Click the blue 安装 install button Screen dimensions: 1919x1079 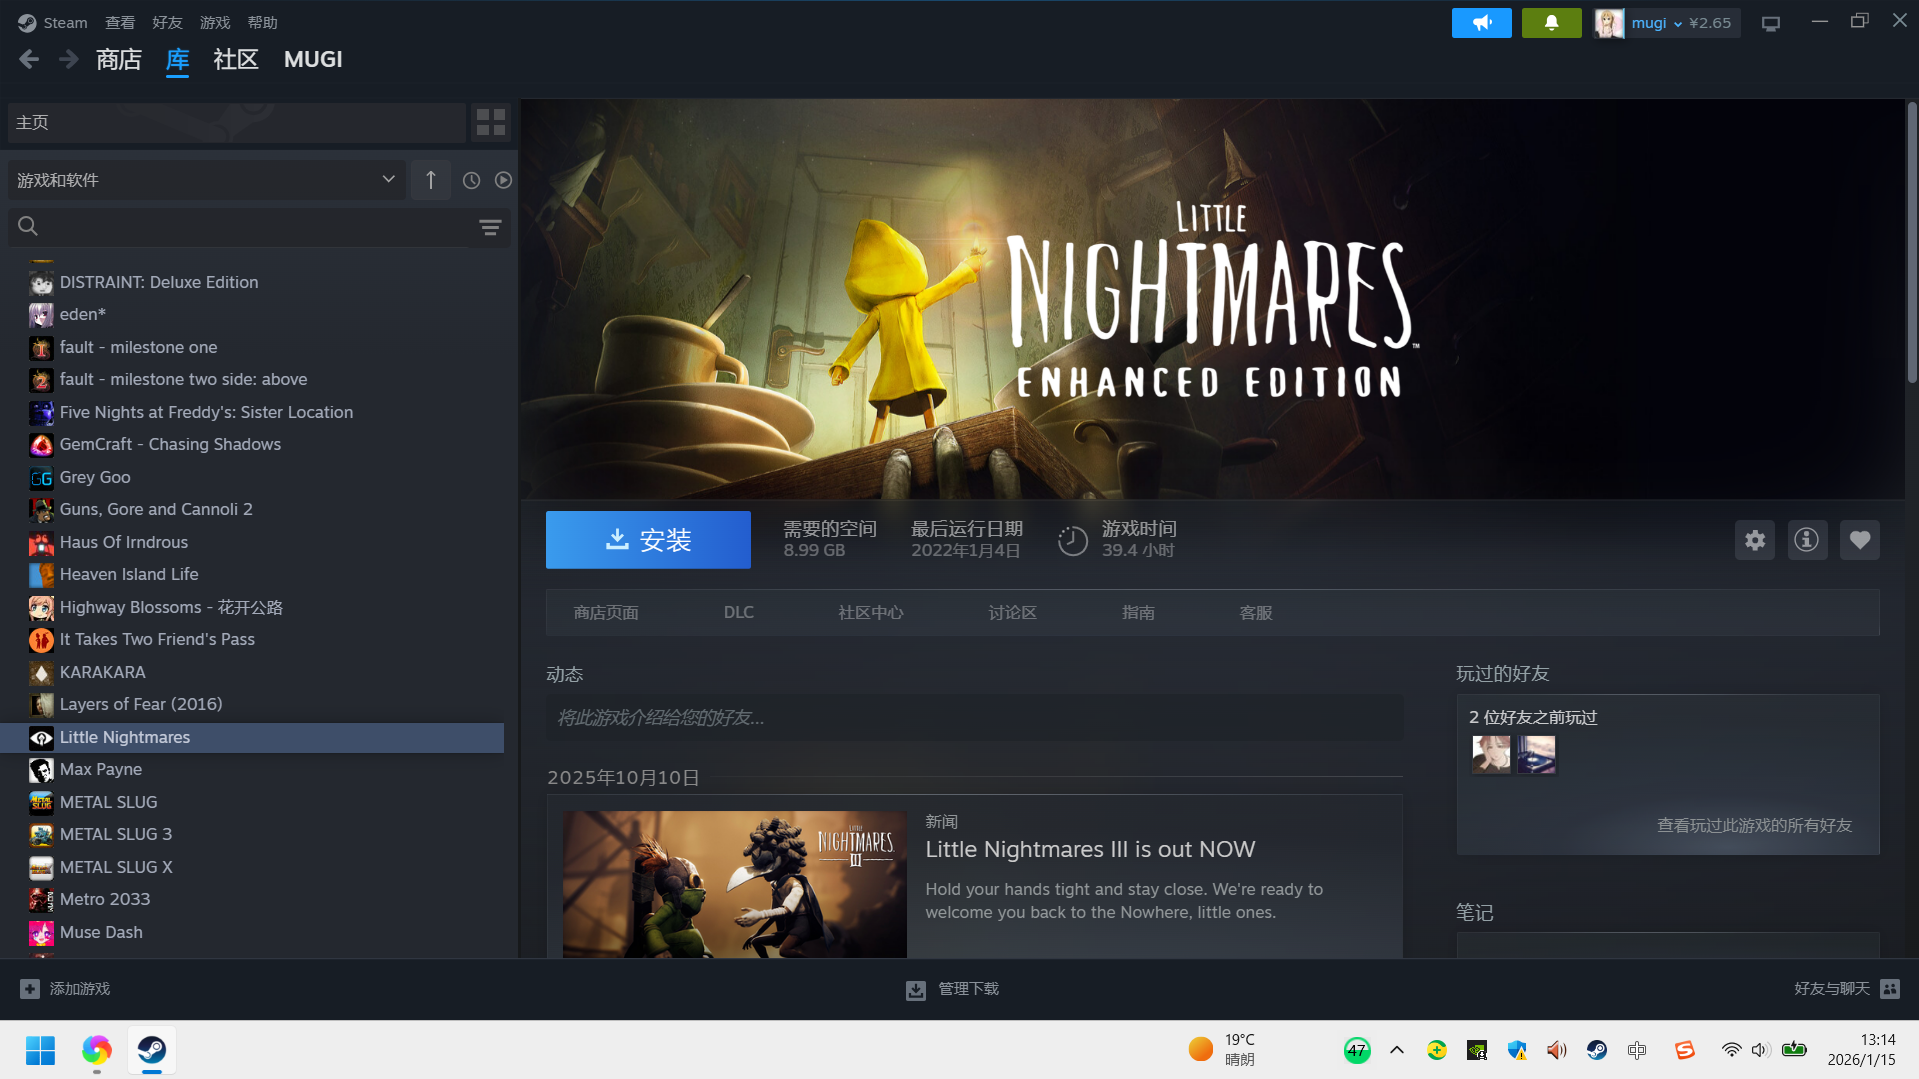(x=648, y=540)
